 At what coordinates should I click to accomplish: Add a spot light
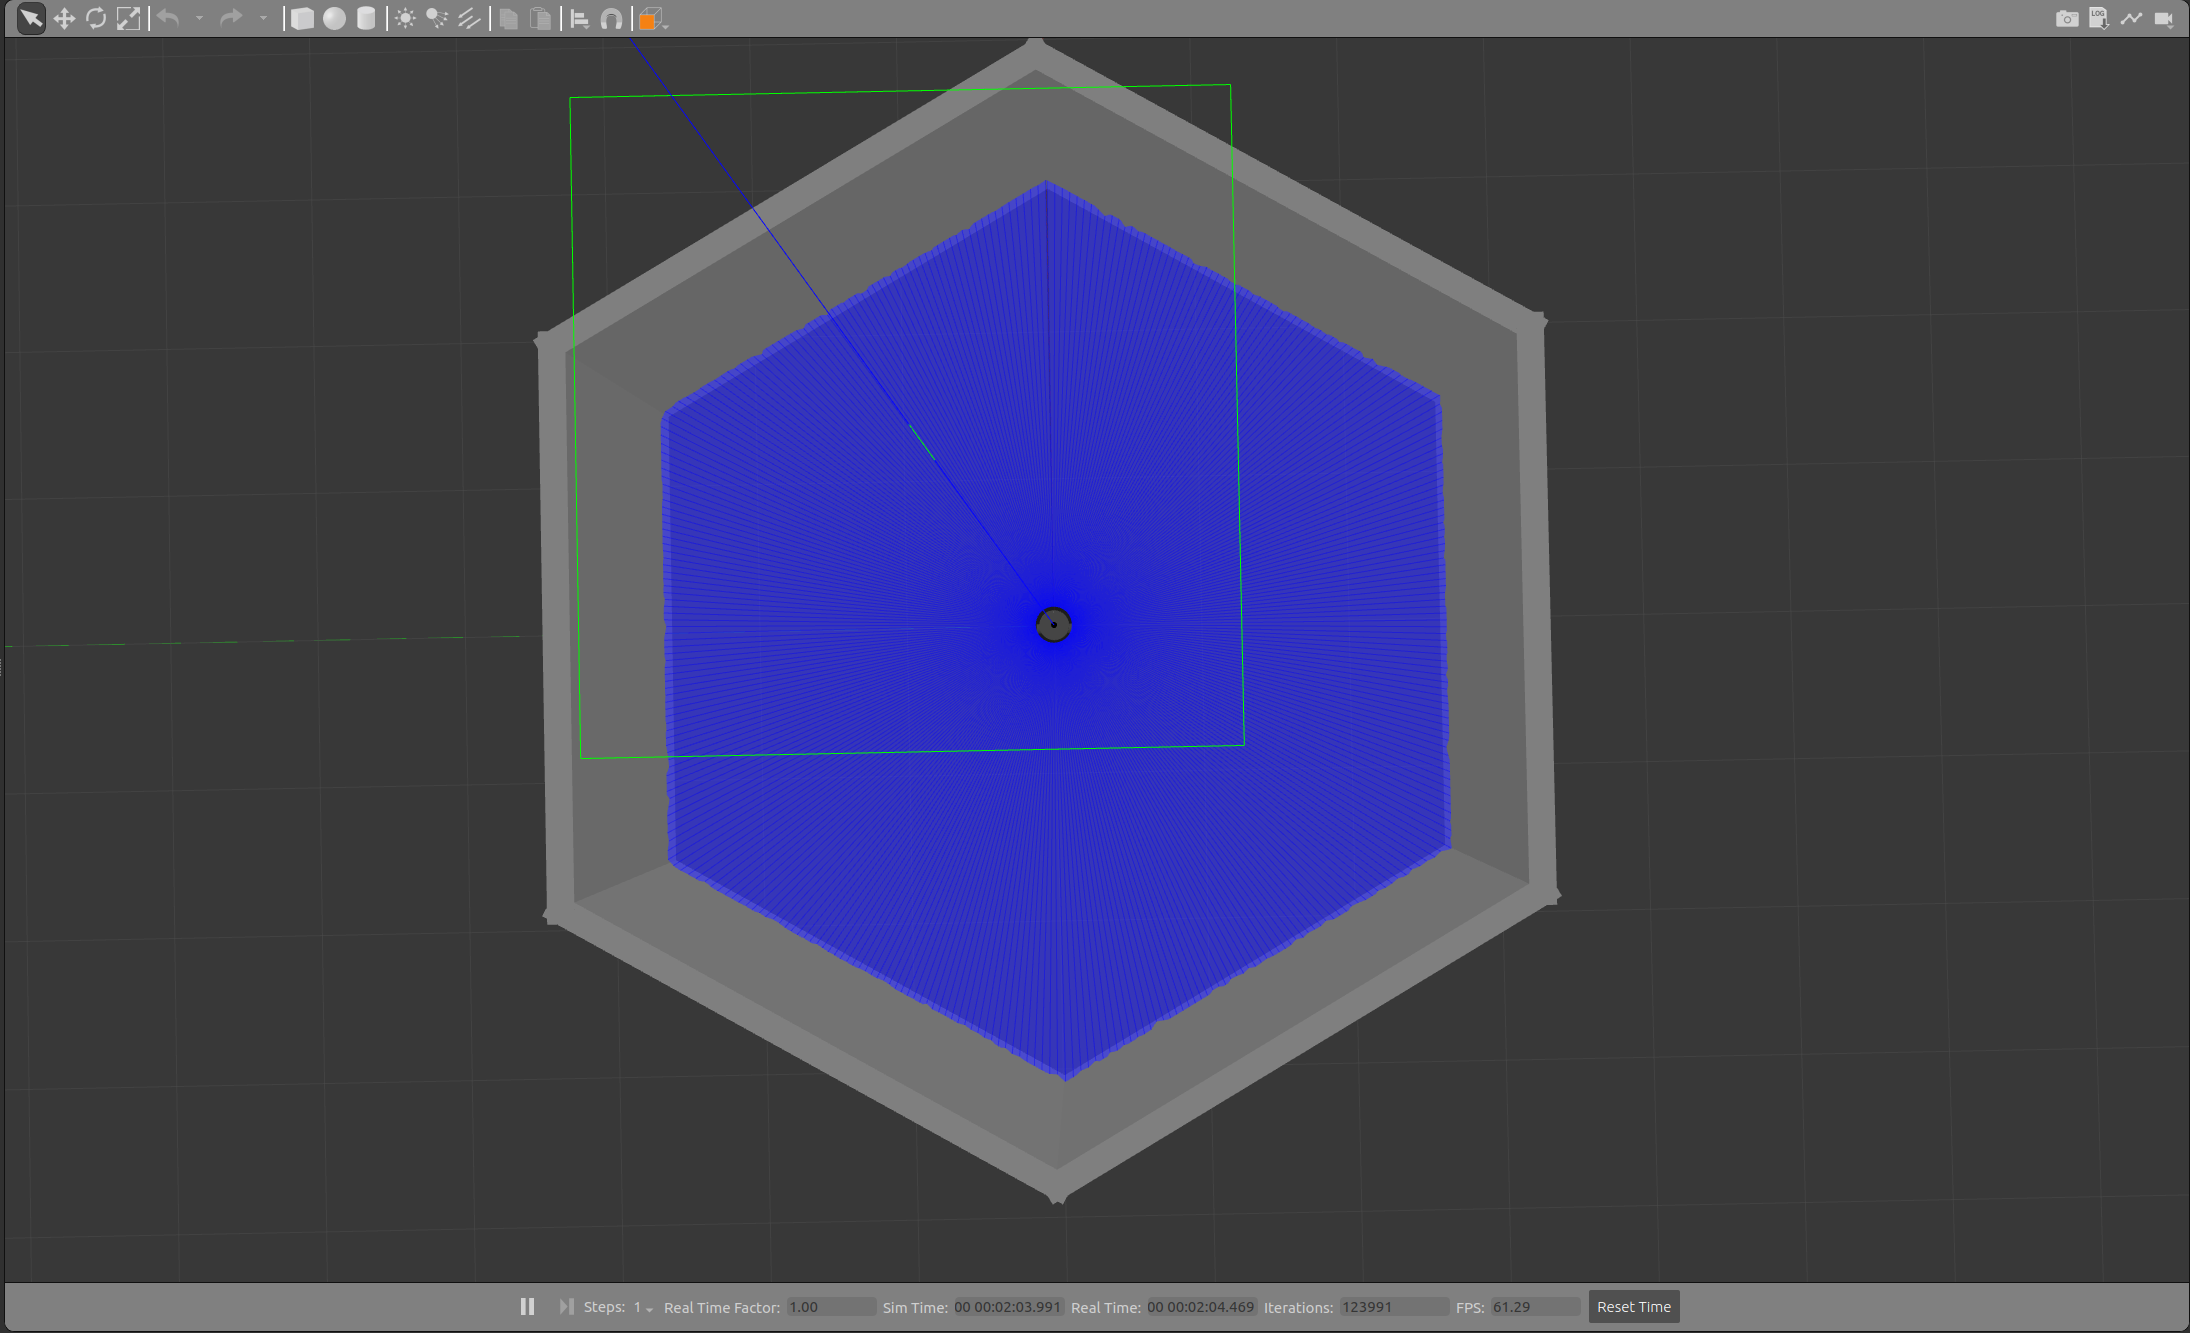tap(437, 17)
